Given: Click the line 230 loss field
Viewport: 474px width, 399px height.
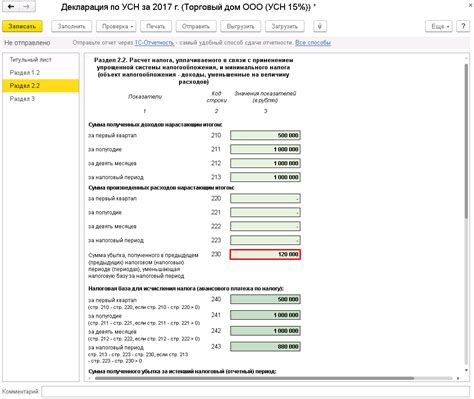Looking at the screenshot, I should pos(265,254).
